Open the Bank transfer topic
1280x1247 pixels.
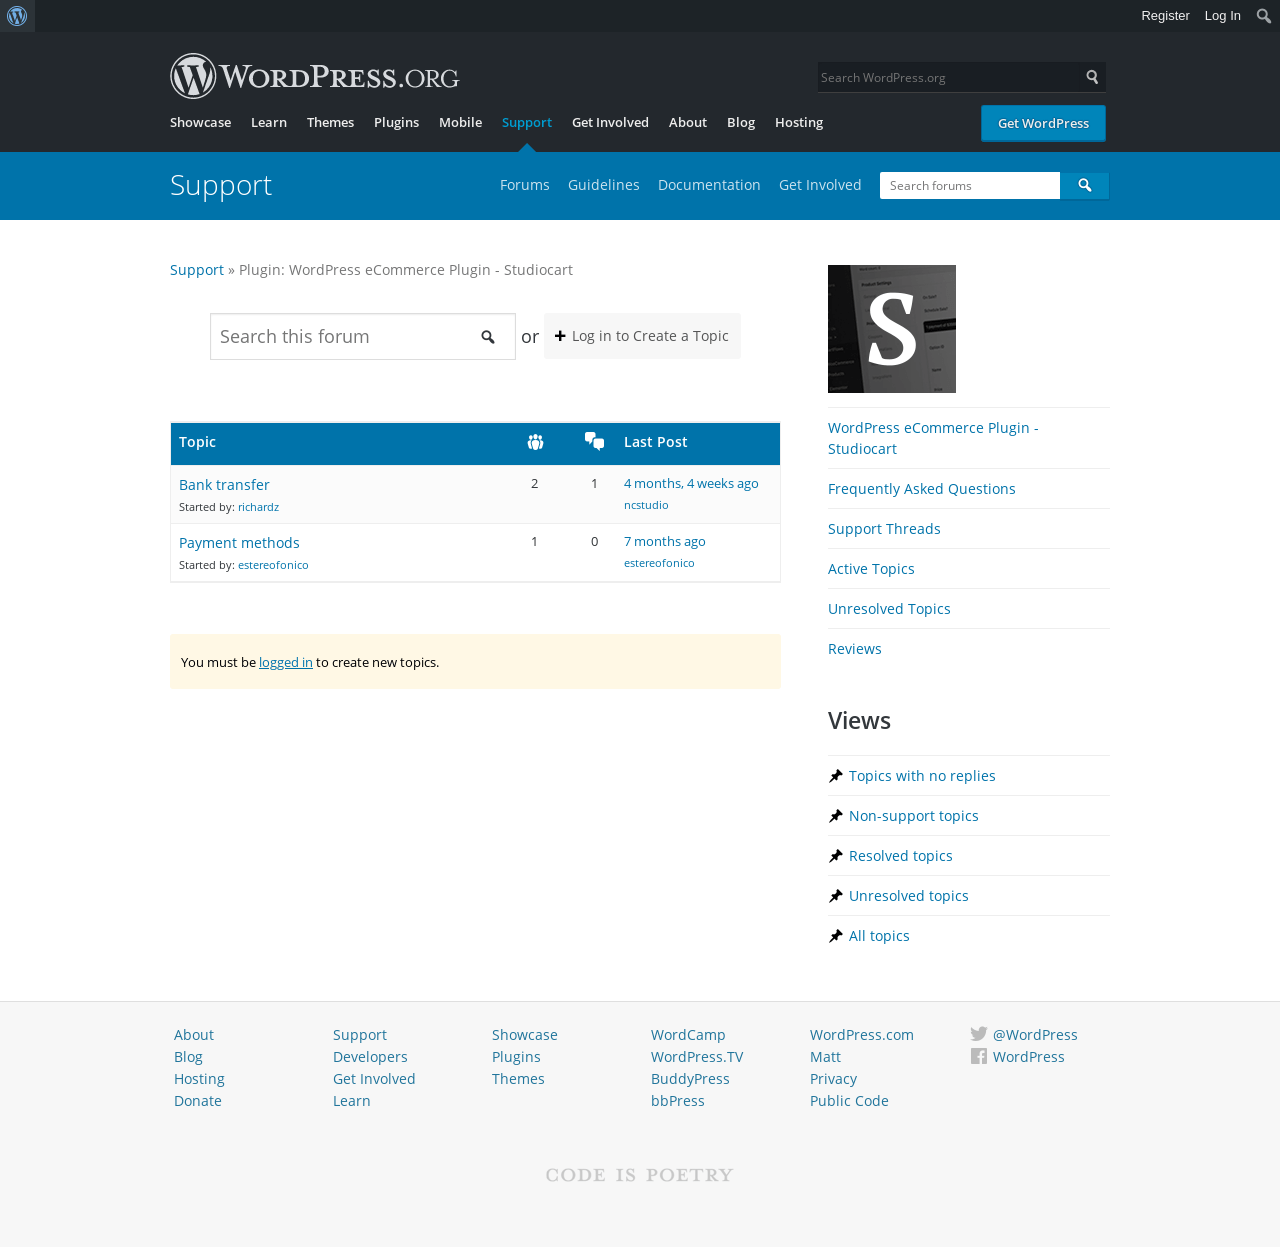(x=224, y=485)
